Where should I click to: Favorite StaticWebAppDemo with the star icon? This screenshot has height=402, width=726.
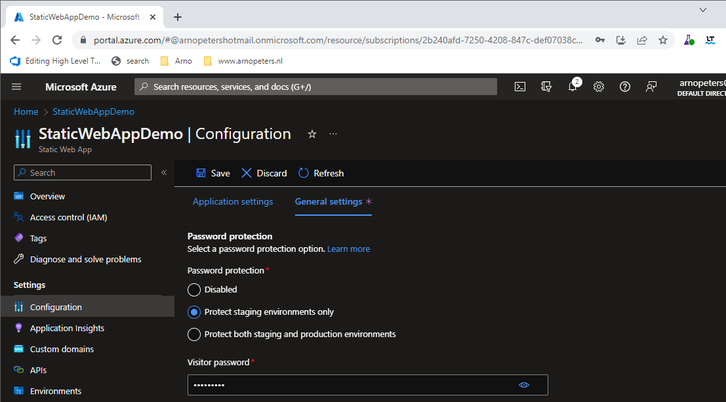pos(312,134)
